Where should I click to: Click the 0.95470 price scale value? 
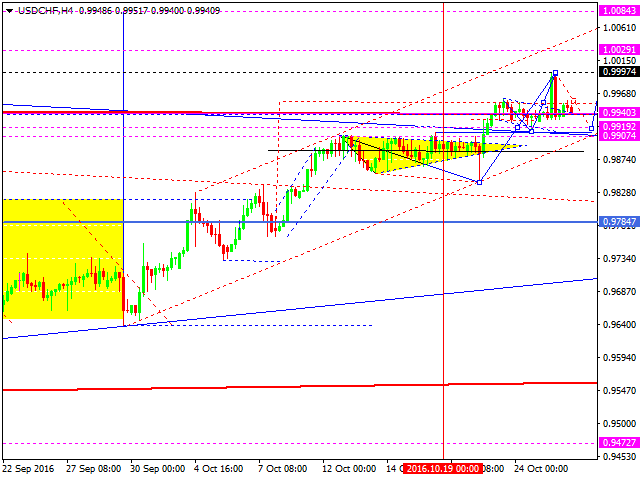pos(620,391)
